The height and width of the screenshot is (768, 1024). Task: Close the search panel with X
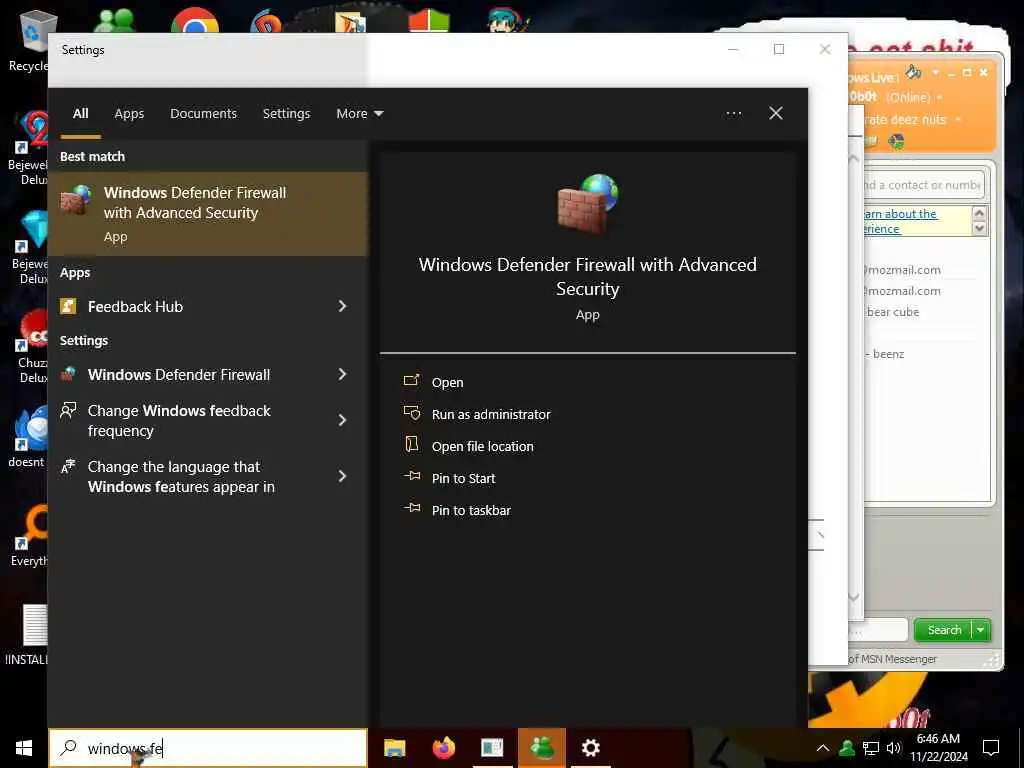coord(776,114)
